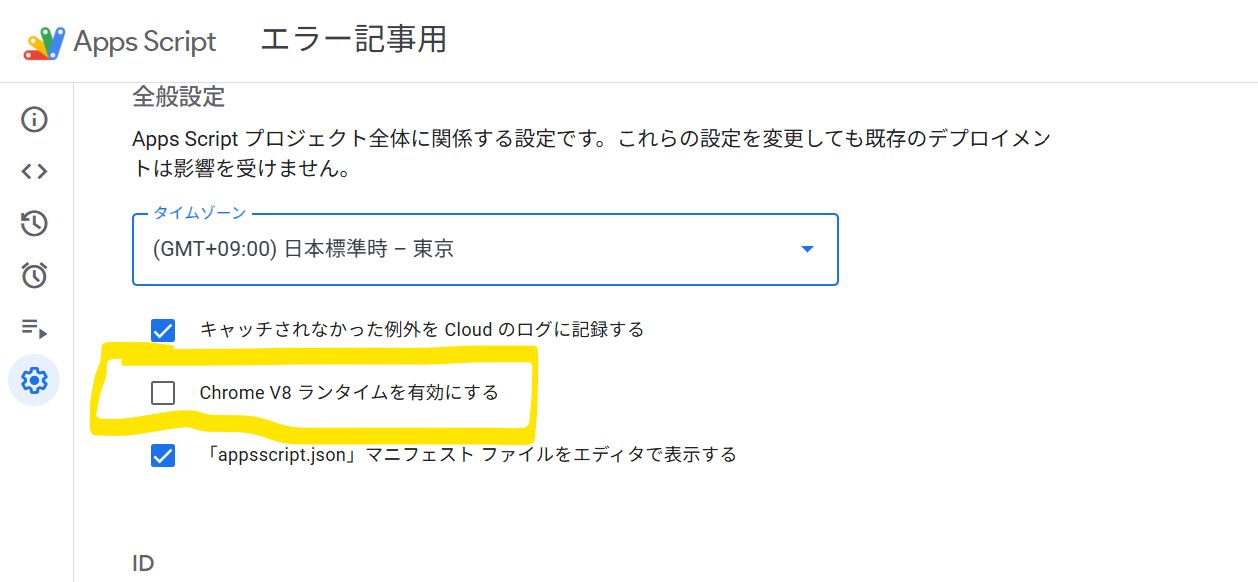The height and width of the screenshot is (582, 1258).
Task: Click the Apps Script colorful logo
Action: (x=43, y=42)
